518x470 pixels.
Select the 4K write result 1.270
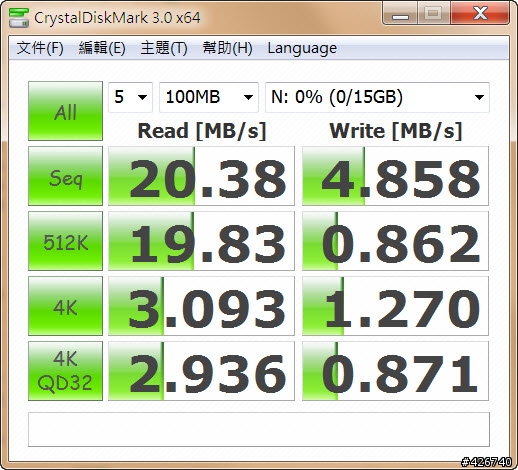pyautogui.click(x=395, y=306)
